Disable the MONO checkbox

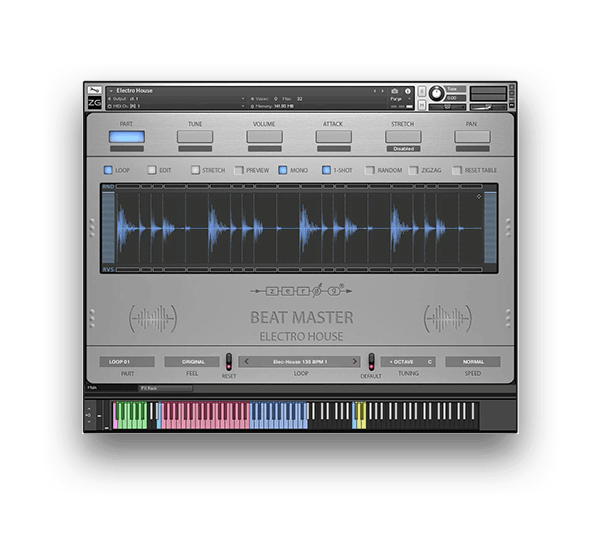click(283, 170)
